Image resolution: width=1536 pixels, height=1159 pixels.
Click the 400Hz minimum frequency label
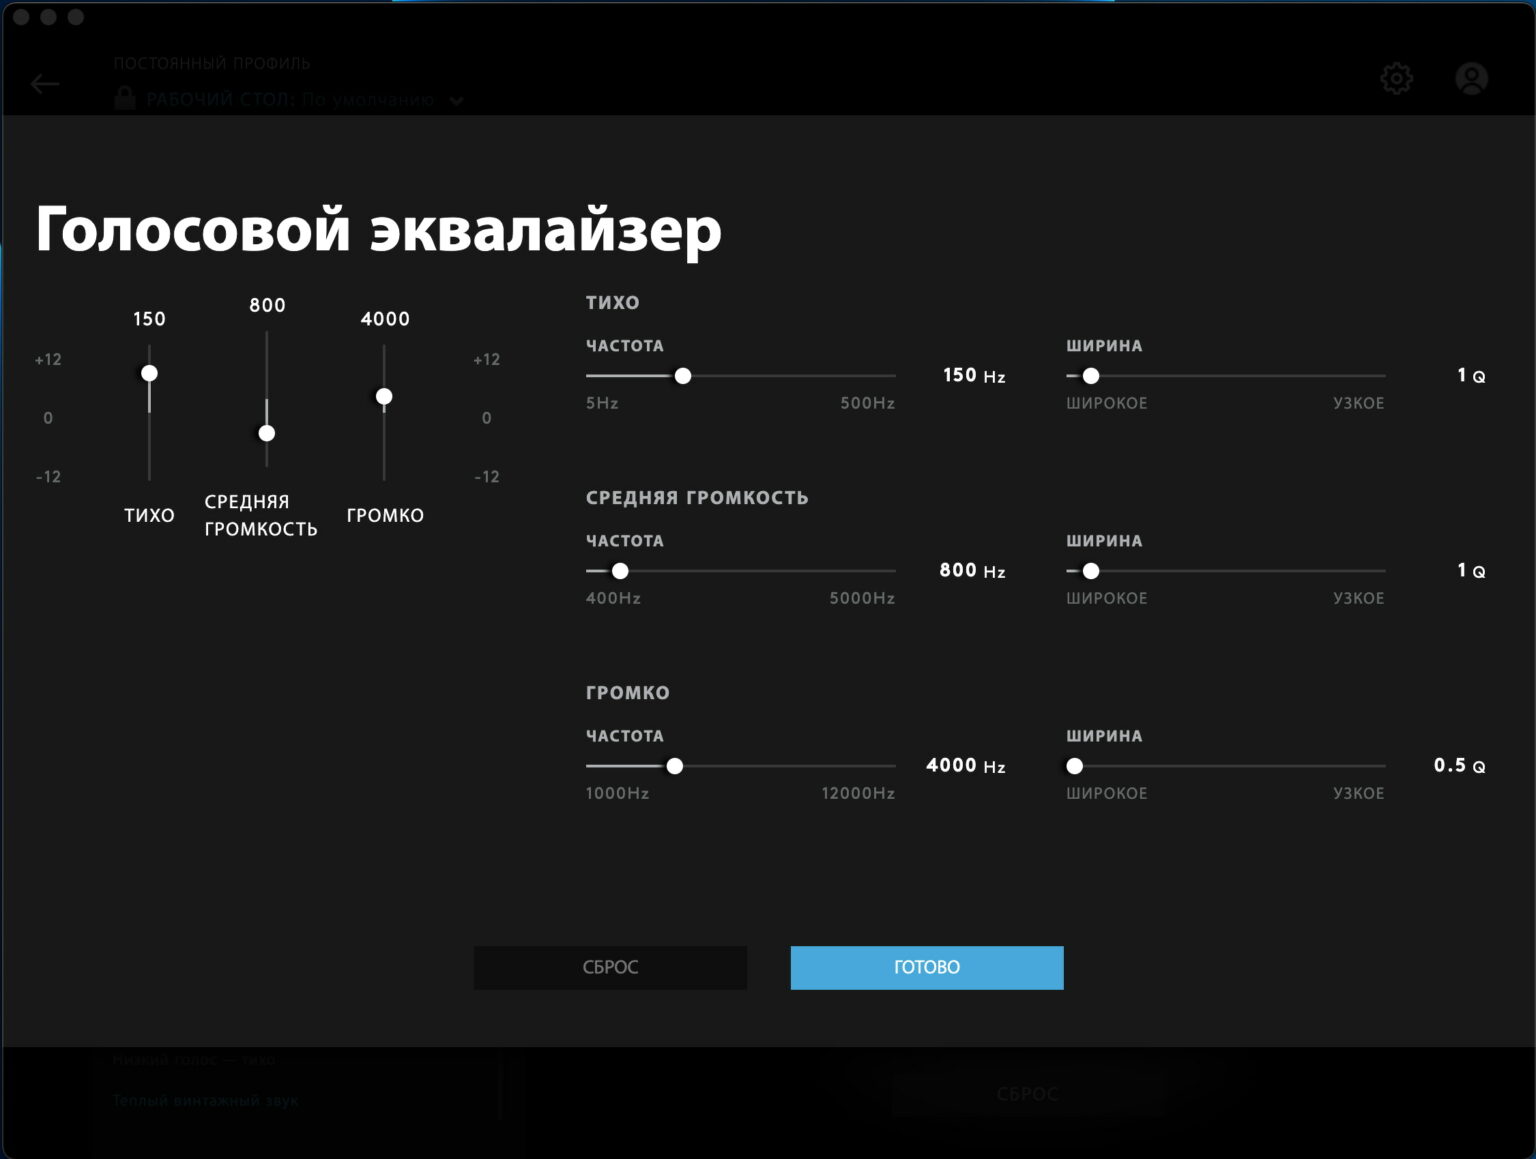(x=613, y=598)
